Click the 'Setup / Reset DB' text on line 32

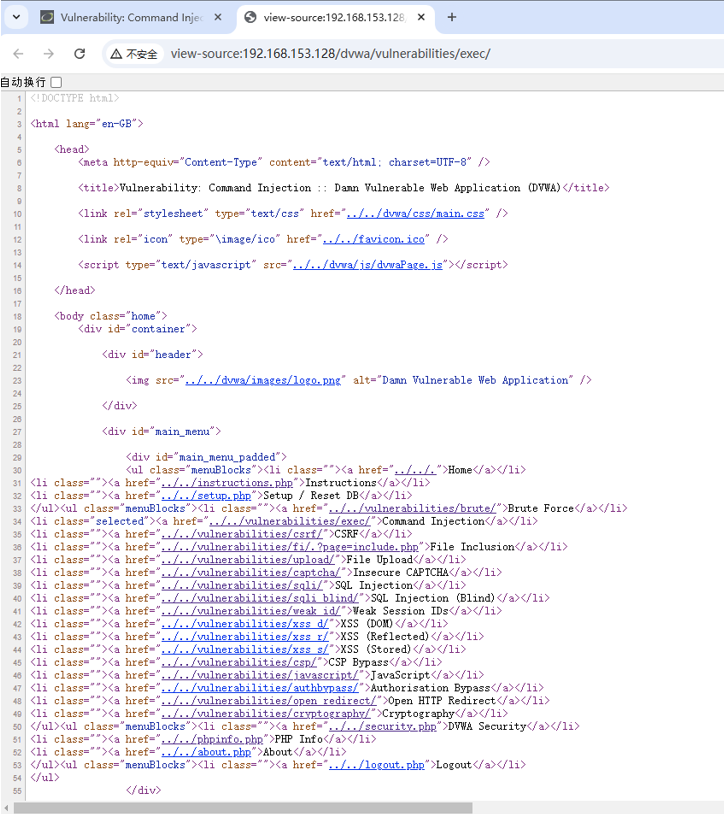(x=311, y=496)
